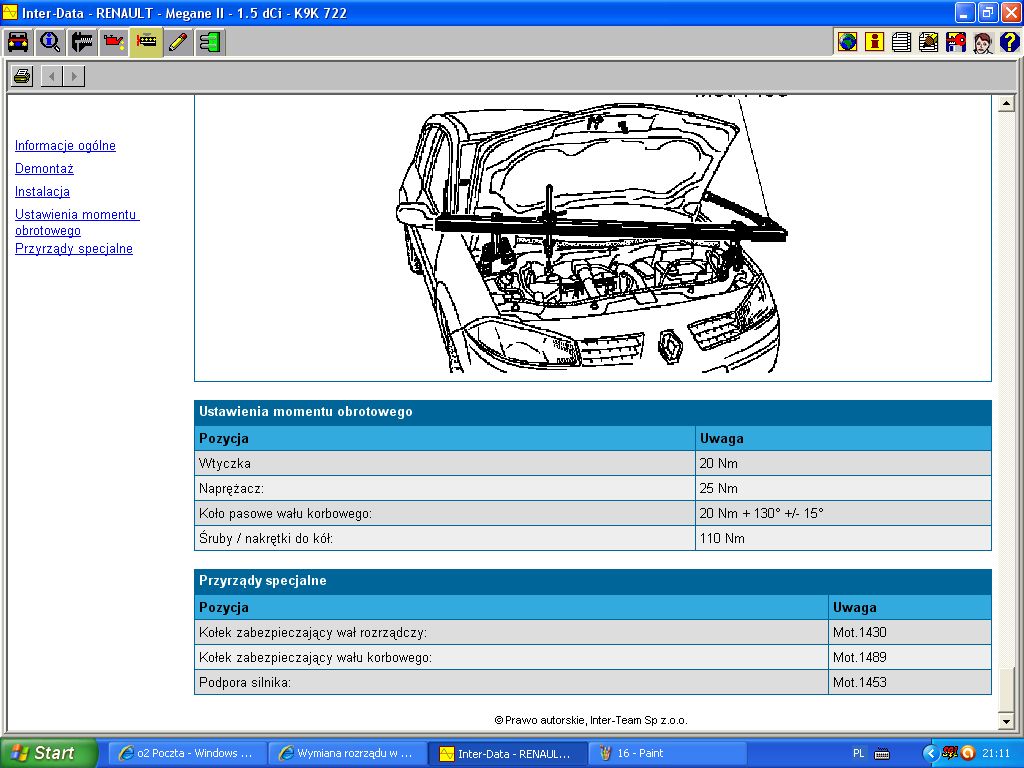Screen dimensions: 1024x768
Task: Click the engine support illustration image
Action: pyautogui.click(x=590, y=236)
